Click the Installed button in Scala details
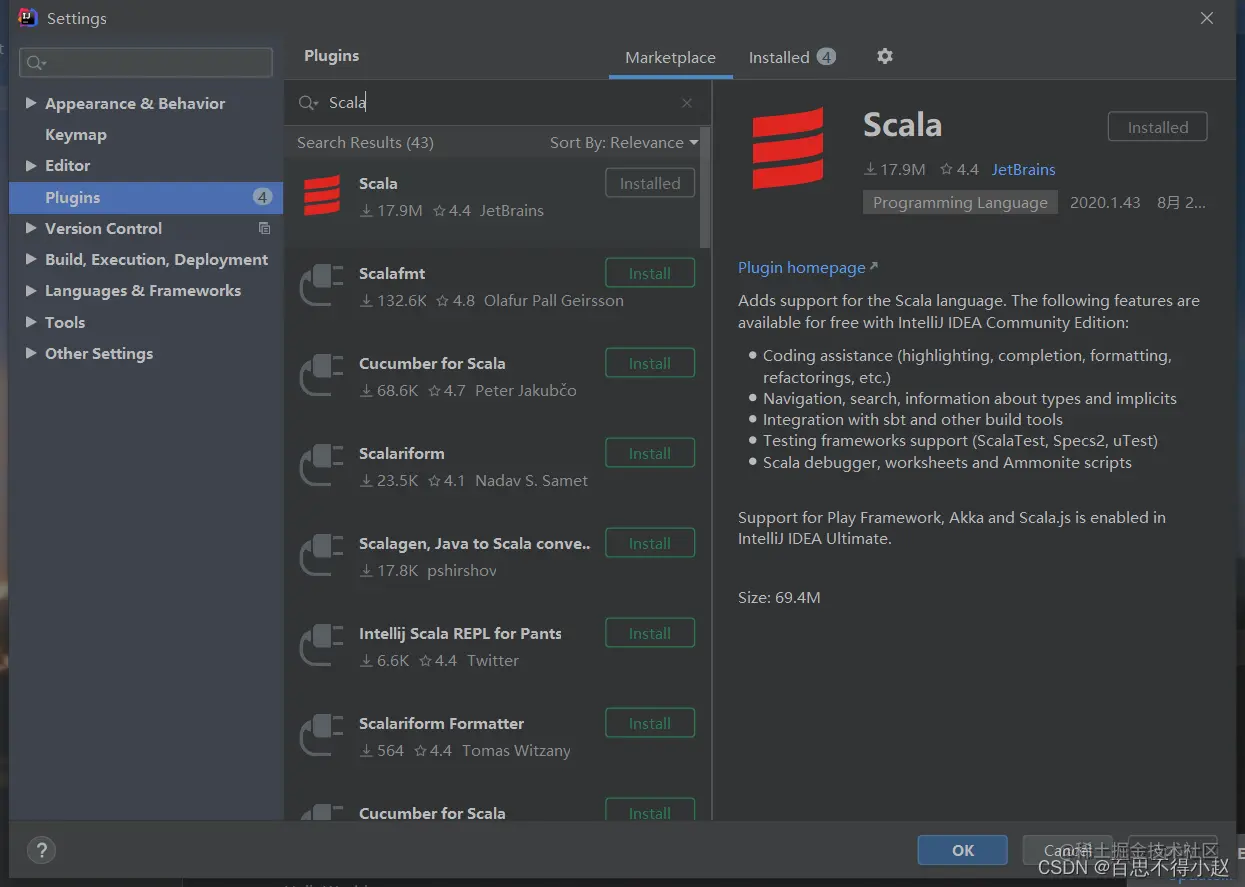The height and width of the screenshot is (887, 1245). tap(1157, 127)
